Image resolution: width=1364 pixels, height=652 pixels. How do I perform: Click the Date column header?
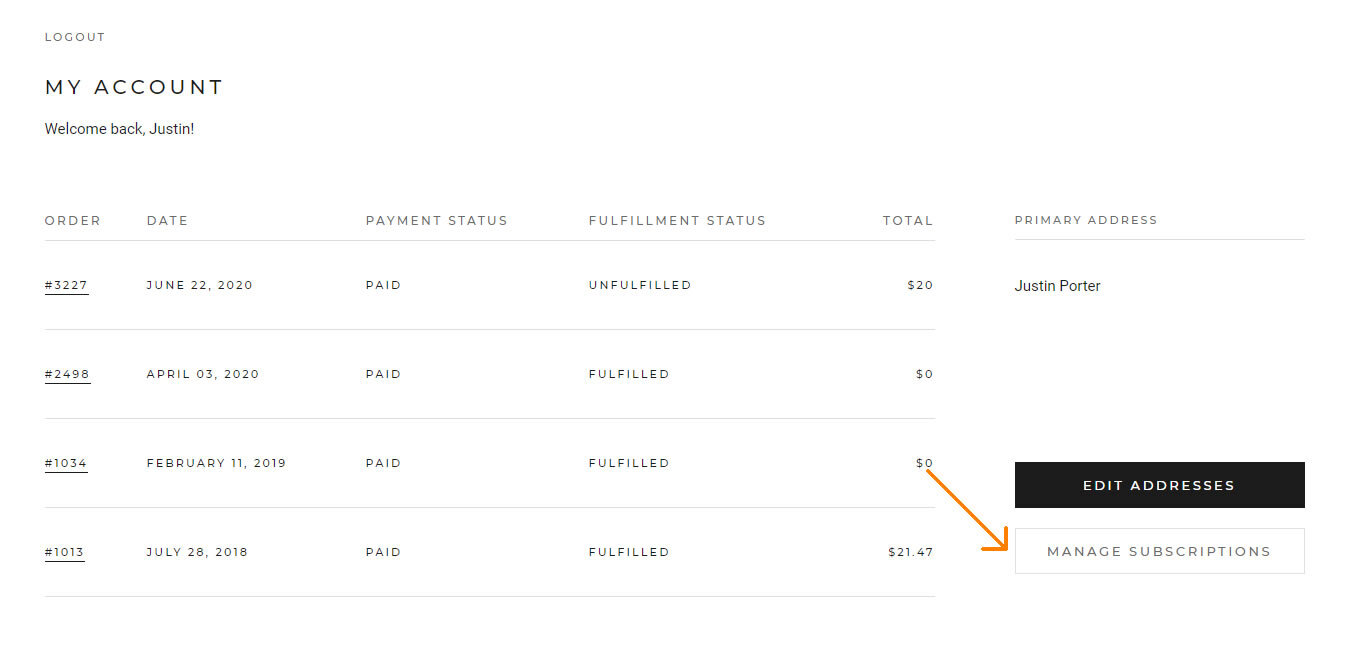[167, 220]
